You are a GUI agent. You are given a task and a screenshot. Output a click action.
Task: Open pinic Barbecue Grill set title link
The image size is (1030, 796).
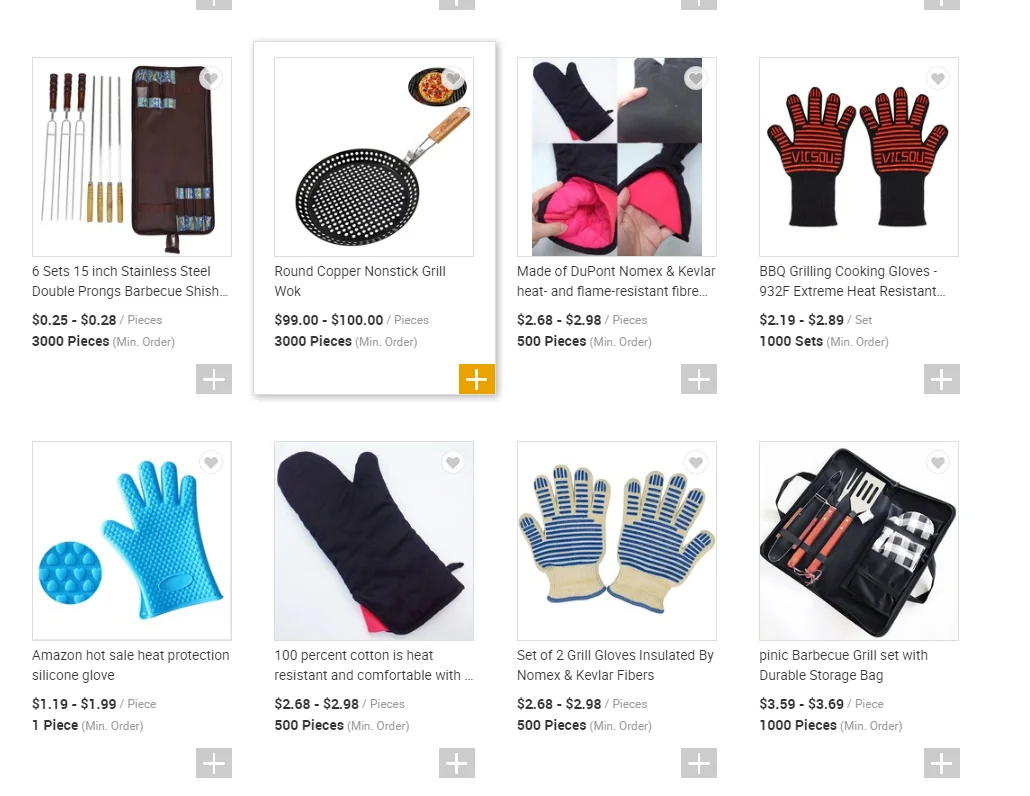tap(843, 665)
